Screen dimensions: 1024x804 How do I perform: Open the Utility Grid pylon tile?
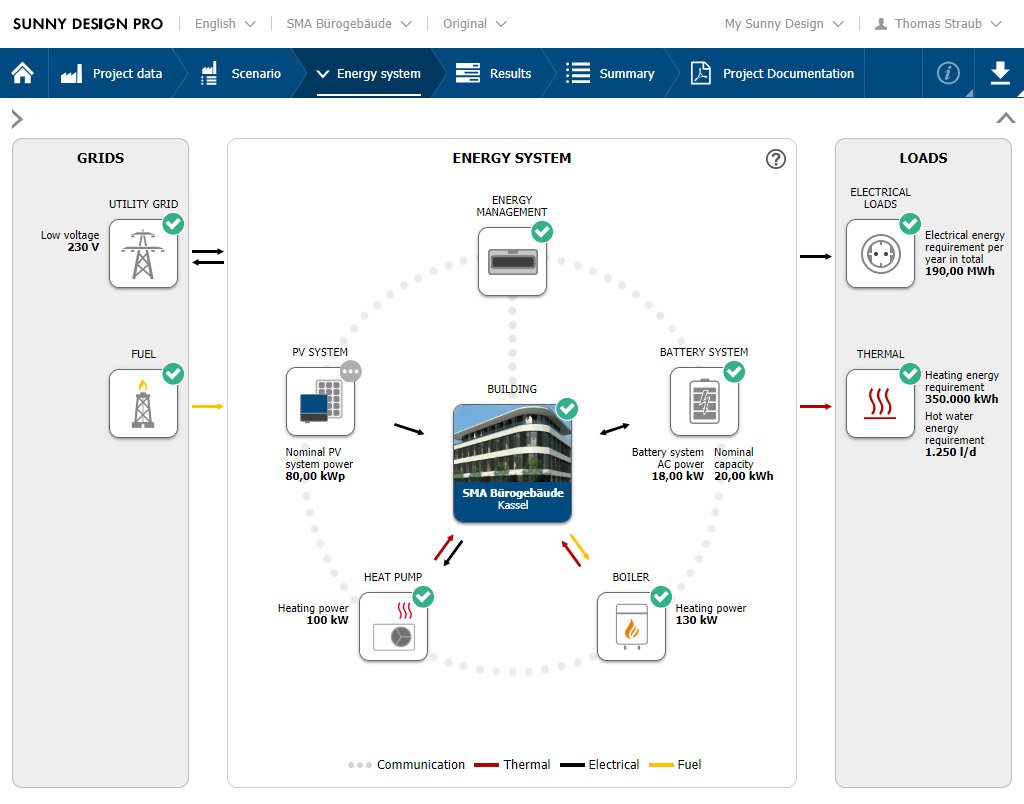(143, 253)
